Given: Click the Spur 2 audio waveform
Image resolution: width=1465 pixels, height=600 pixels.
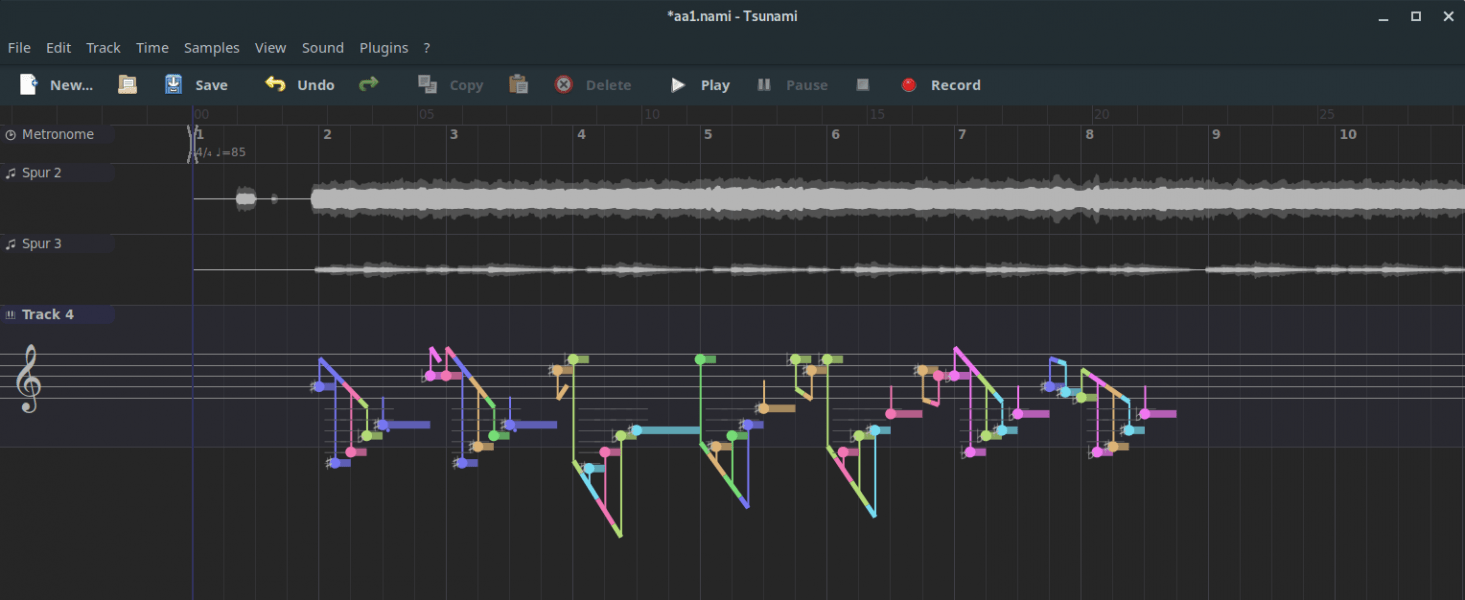Looking at the screenshot, I should [x=828, y=199].
